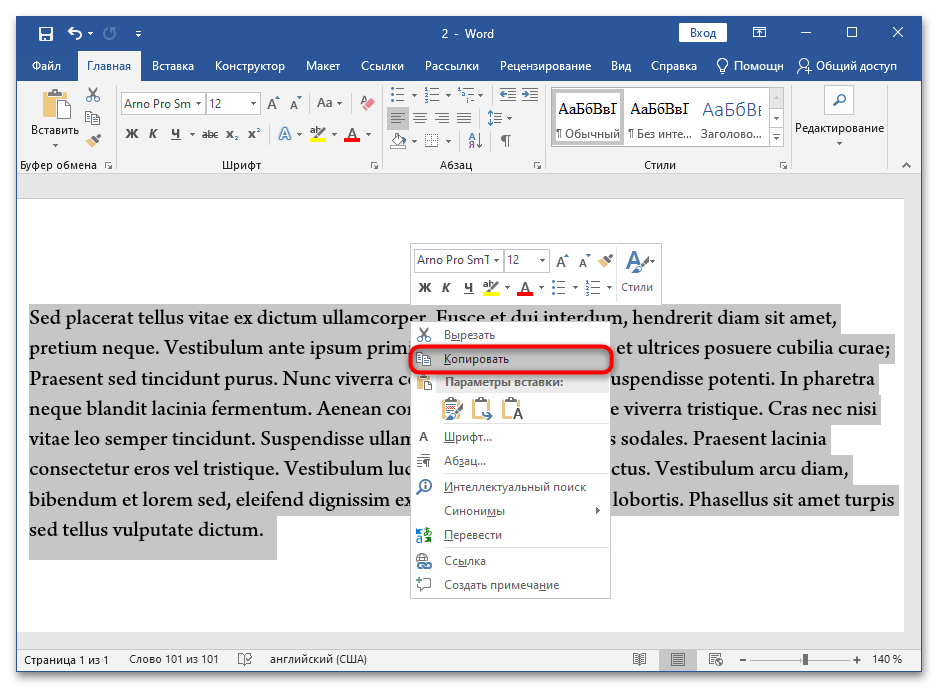Choose the Keep Text Only paste option
This screenshot has height=688, width=938.
(512, 408)
